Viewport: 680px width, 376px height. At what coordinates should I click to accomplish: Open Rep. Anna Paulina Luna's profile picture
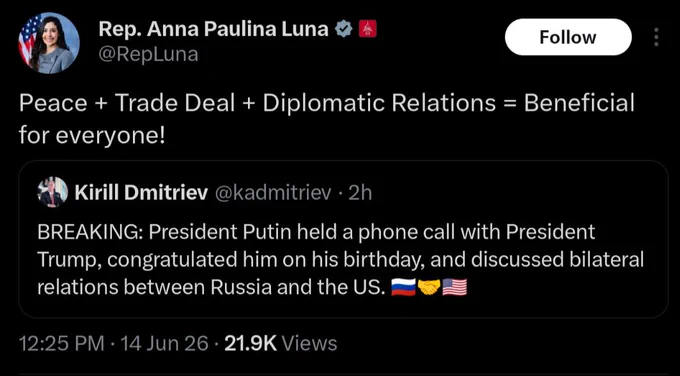(x=49, y=43)
